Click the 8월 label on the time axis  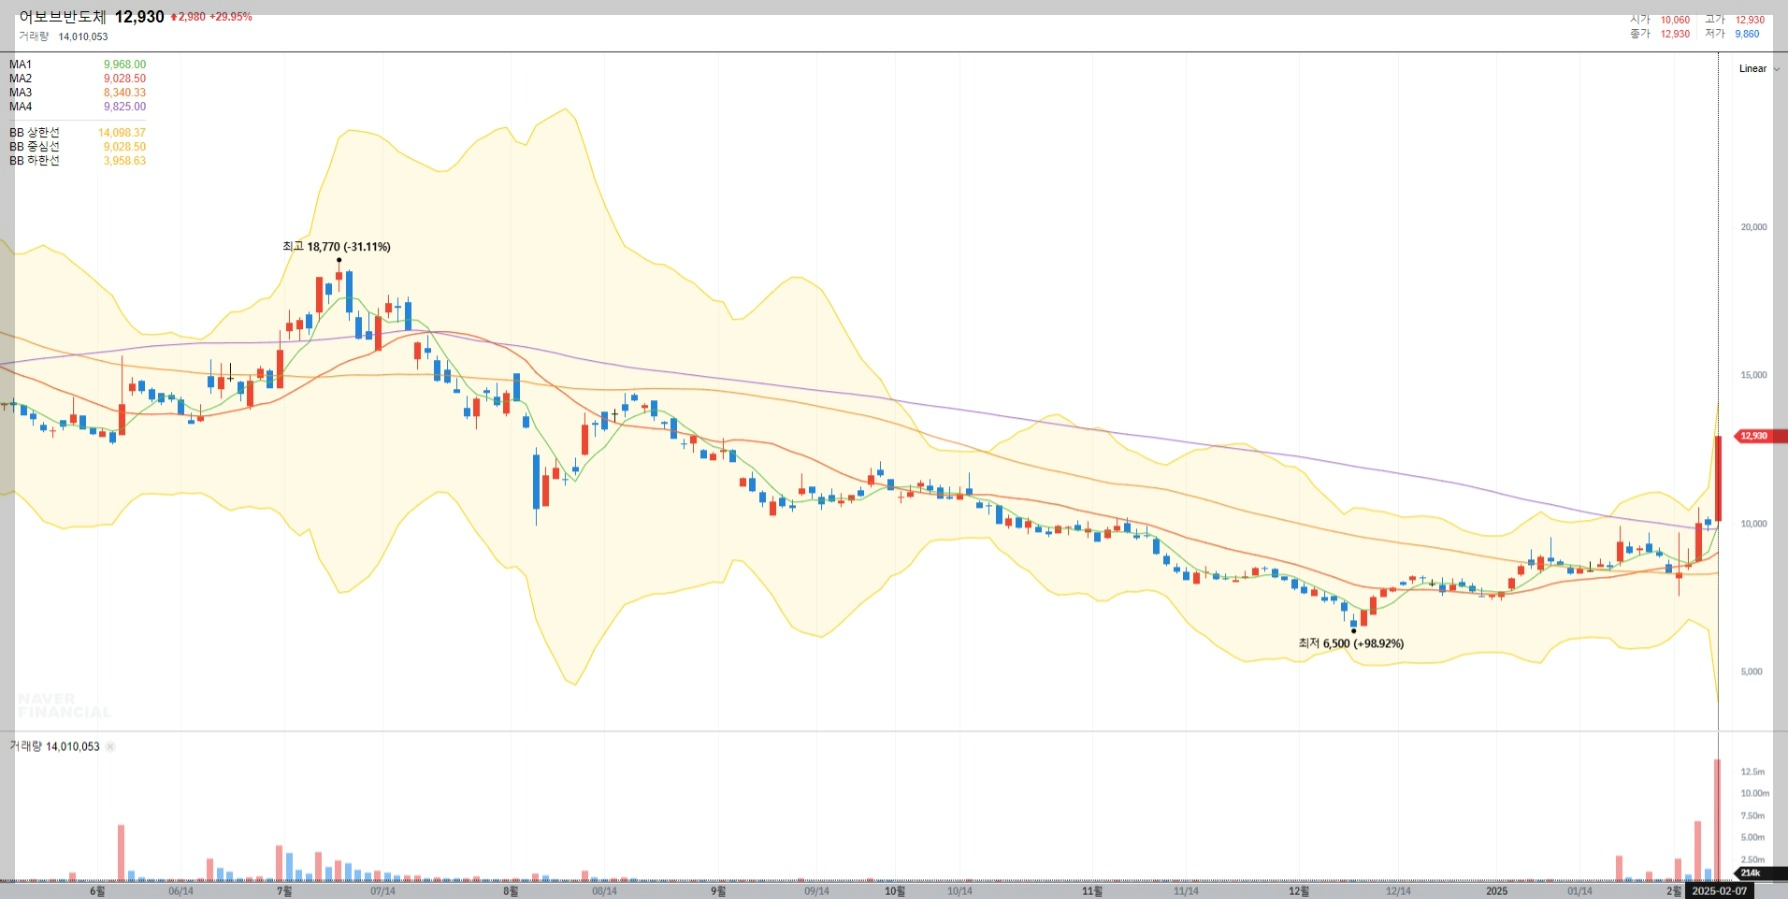click(x=511, y=891)
